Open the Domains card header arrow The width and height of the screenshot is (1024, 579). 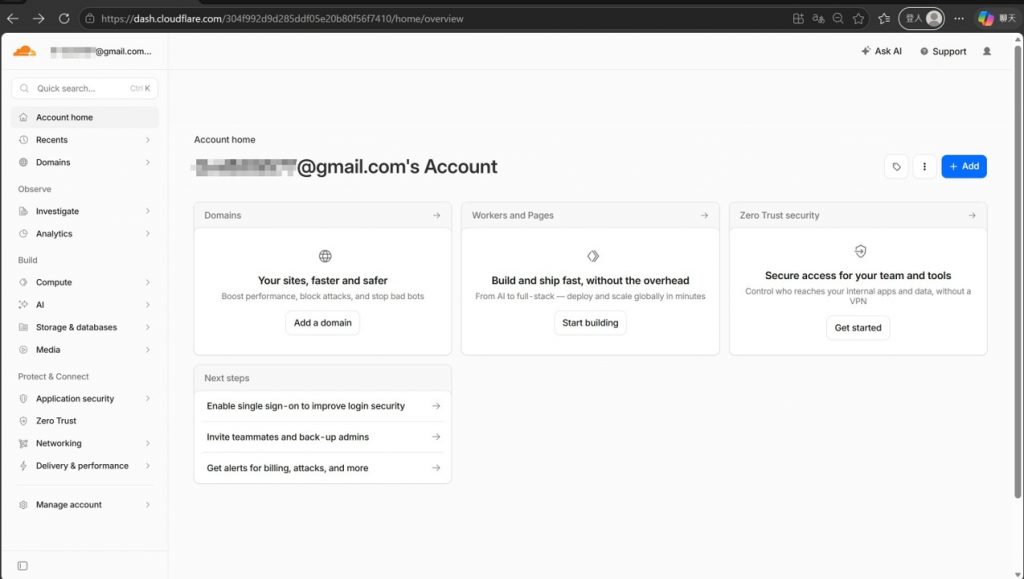436,215
